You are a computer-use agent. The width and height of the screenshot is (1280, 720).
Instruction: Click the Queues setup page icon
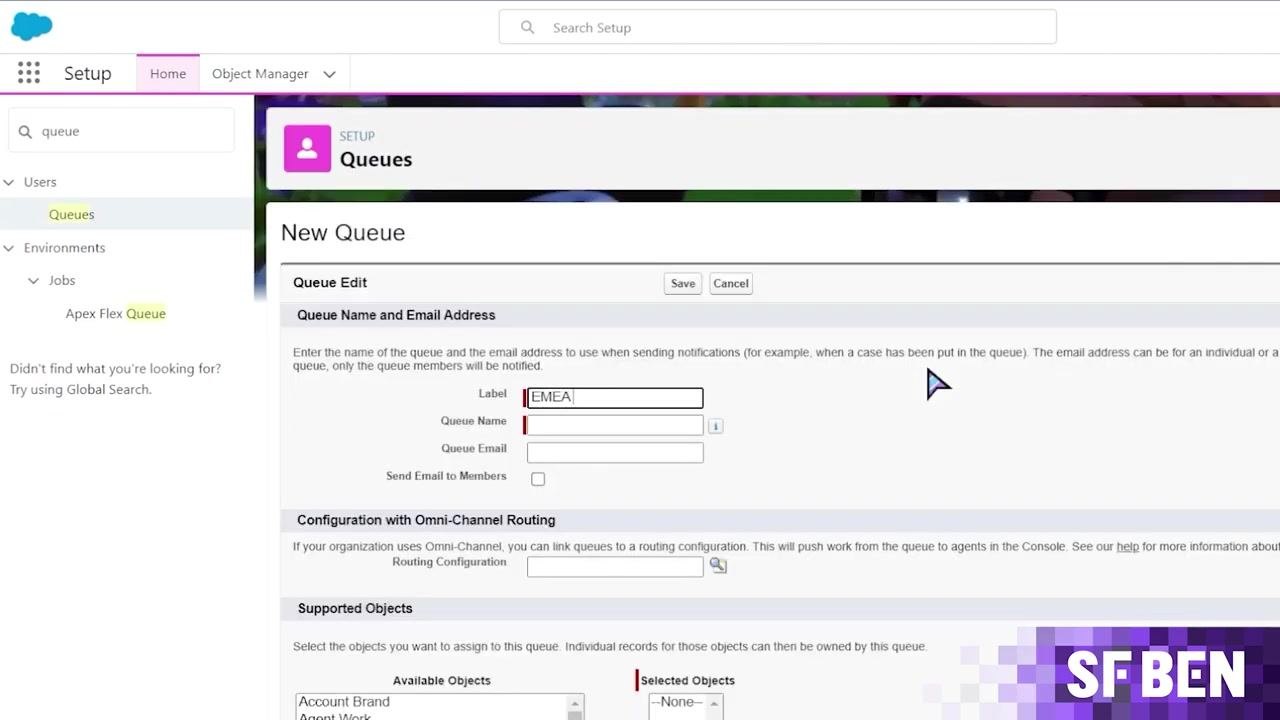[307, 149]
